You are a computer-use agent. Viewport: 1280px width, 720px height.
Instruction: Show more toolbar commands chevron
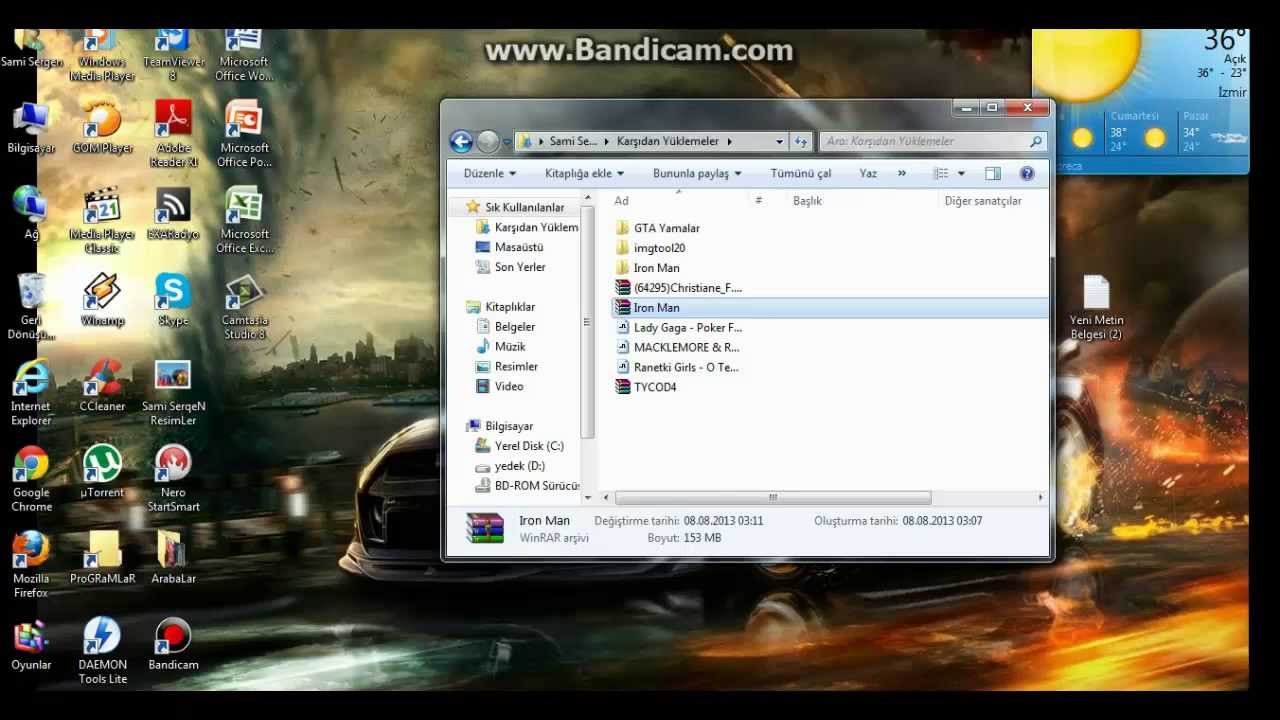(x=901, y=173)
